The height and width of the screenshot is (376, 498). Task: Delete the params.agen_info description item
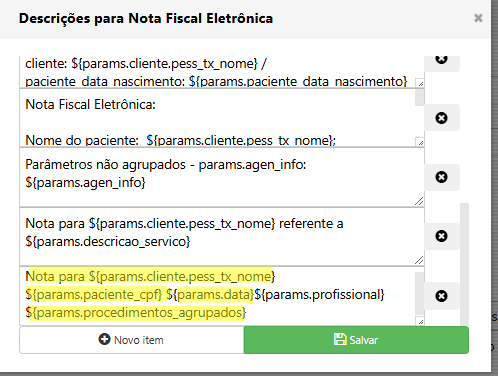coord(442,177)
